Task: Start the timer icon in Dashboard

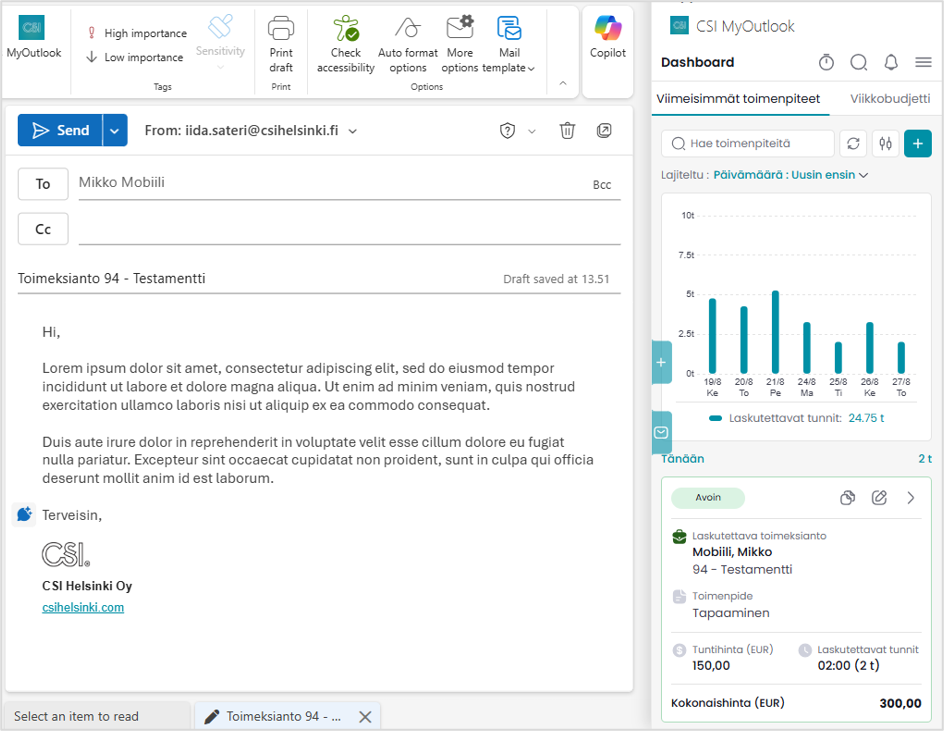Action: [826, 62]
